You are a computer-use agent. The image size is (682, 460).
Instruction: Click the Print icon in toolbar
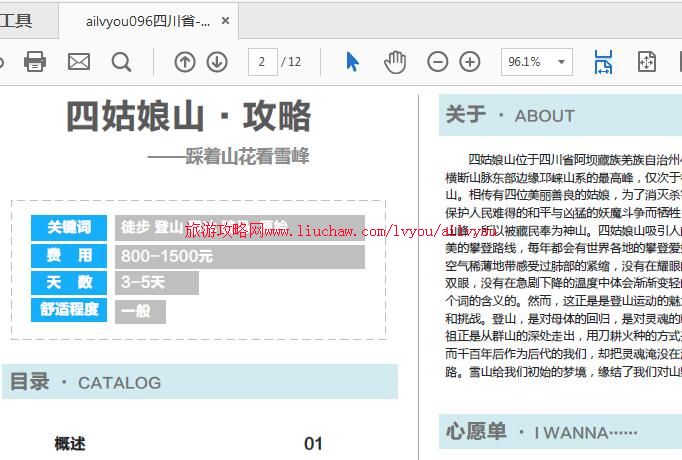pos(35,62)
